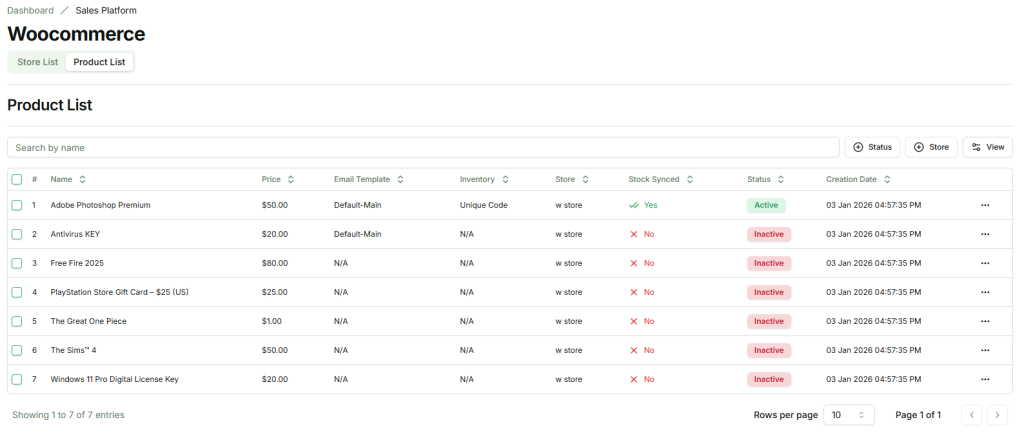Screen dimensions: 1024x440
Task: Open the Status filter dropdown
Action: pyautogui.click(x=872, y=147)
